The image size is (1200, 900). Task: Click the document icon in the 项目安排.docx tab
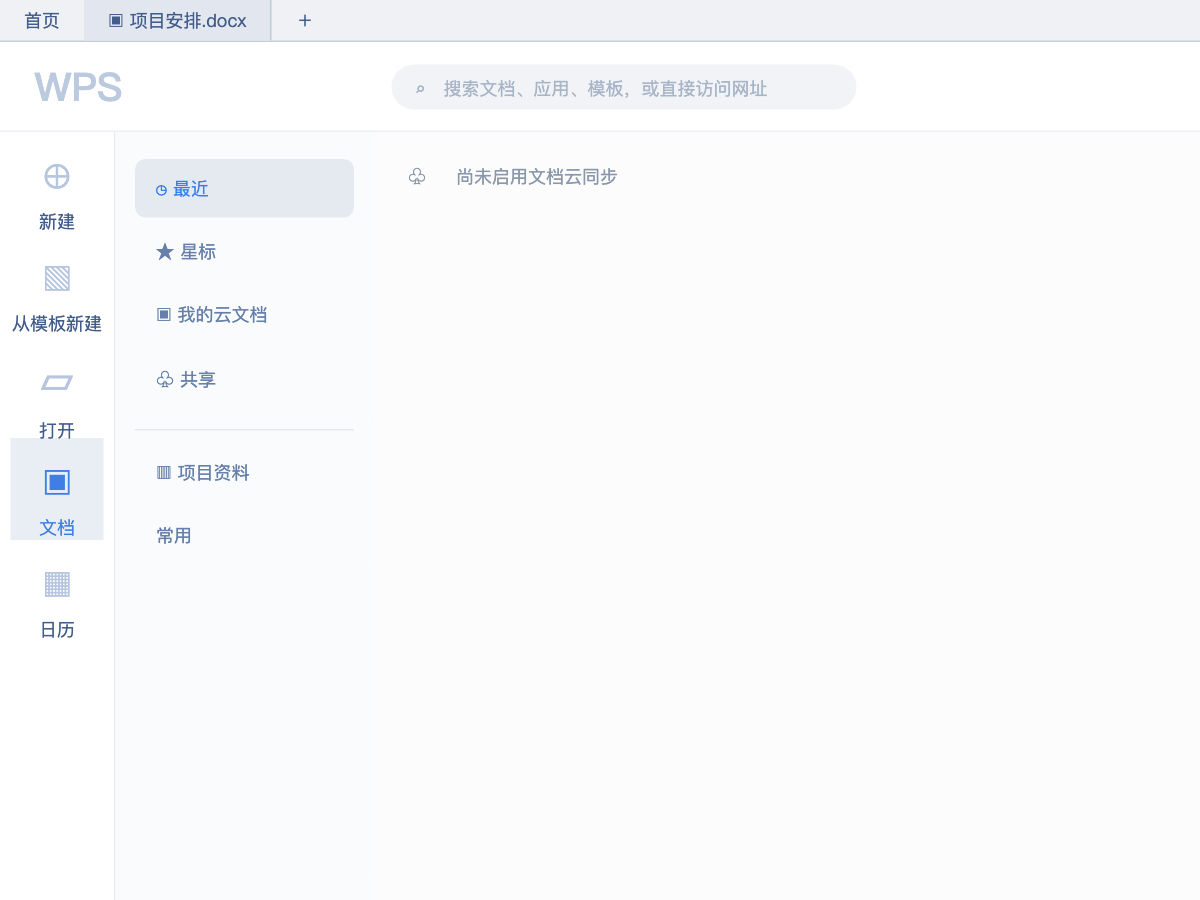[x=116, y=20]
